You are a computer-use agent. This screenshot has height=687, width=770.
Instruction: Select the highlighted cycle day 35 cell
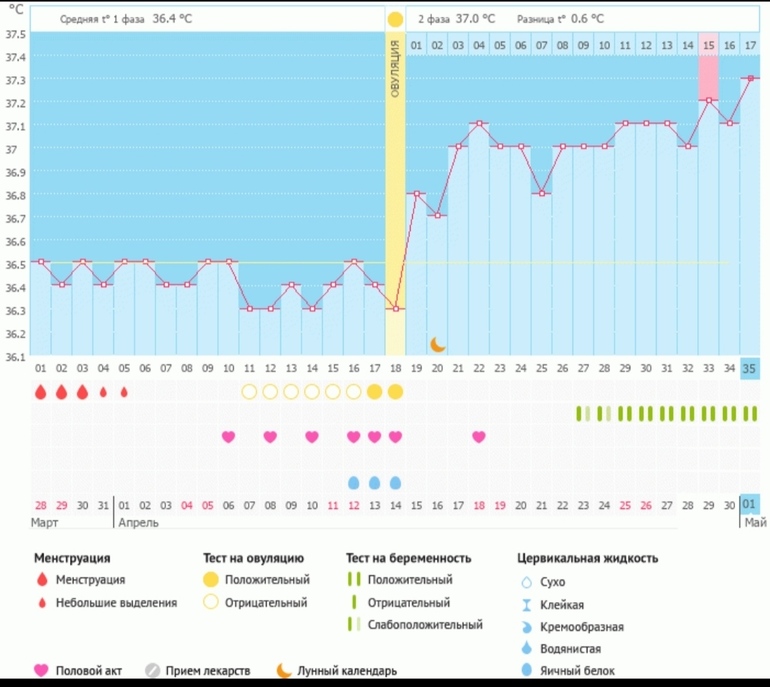(x=750, y=368)
